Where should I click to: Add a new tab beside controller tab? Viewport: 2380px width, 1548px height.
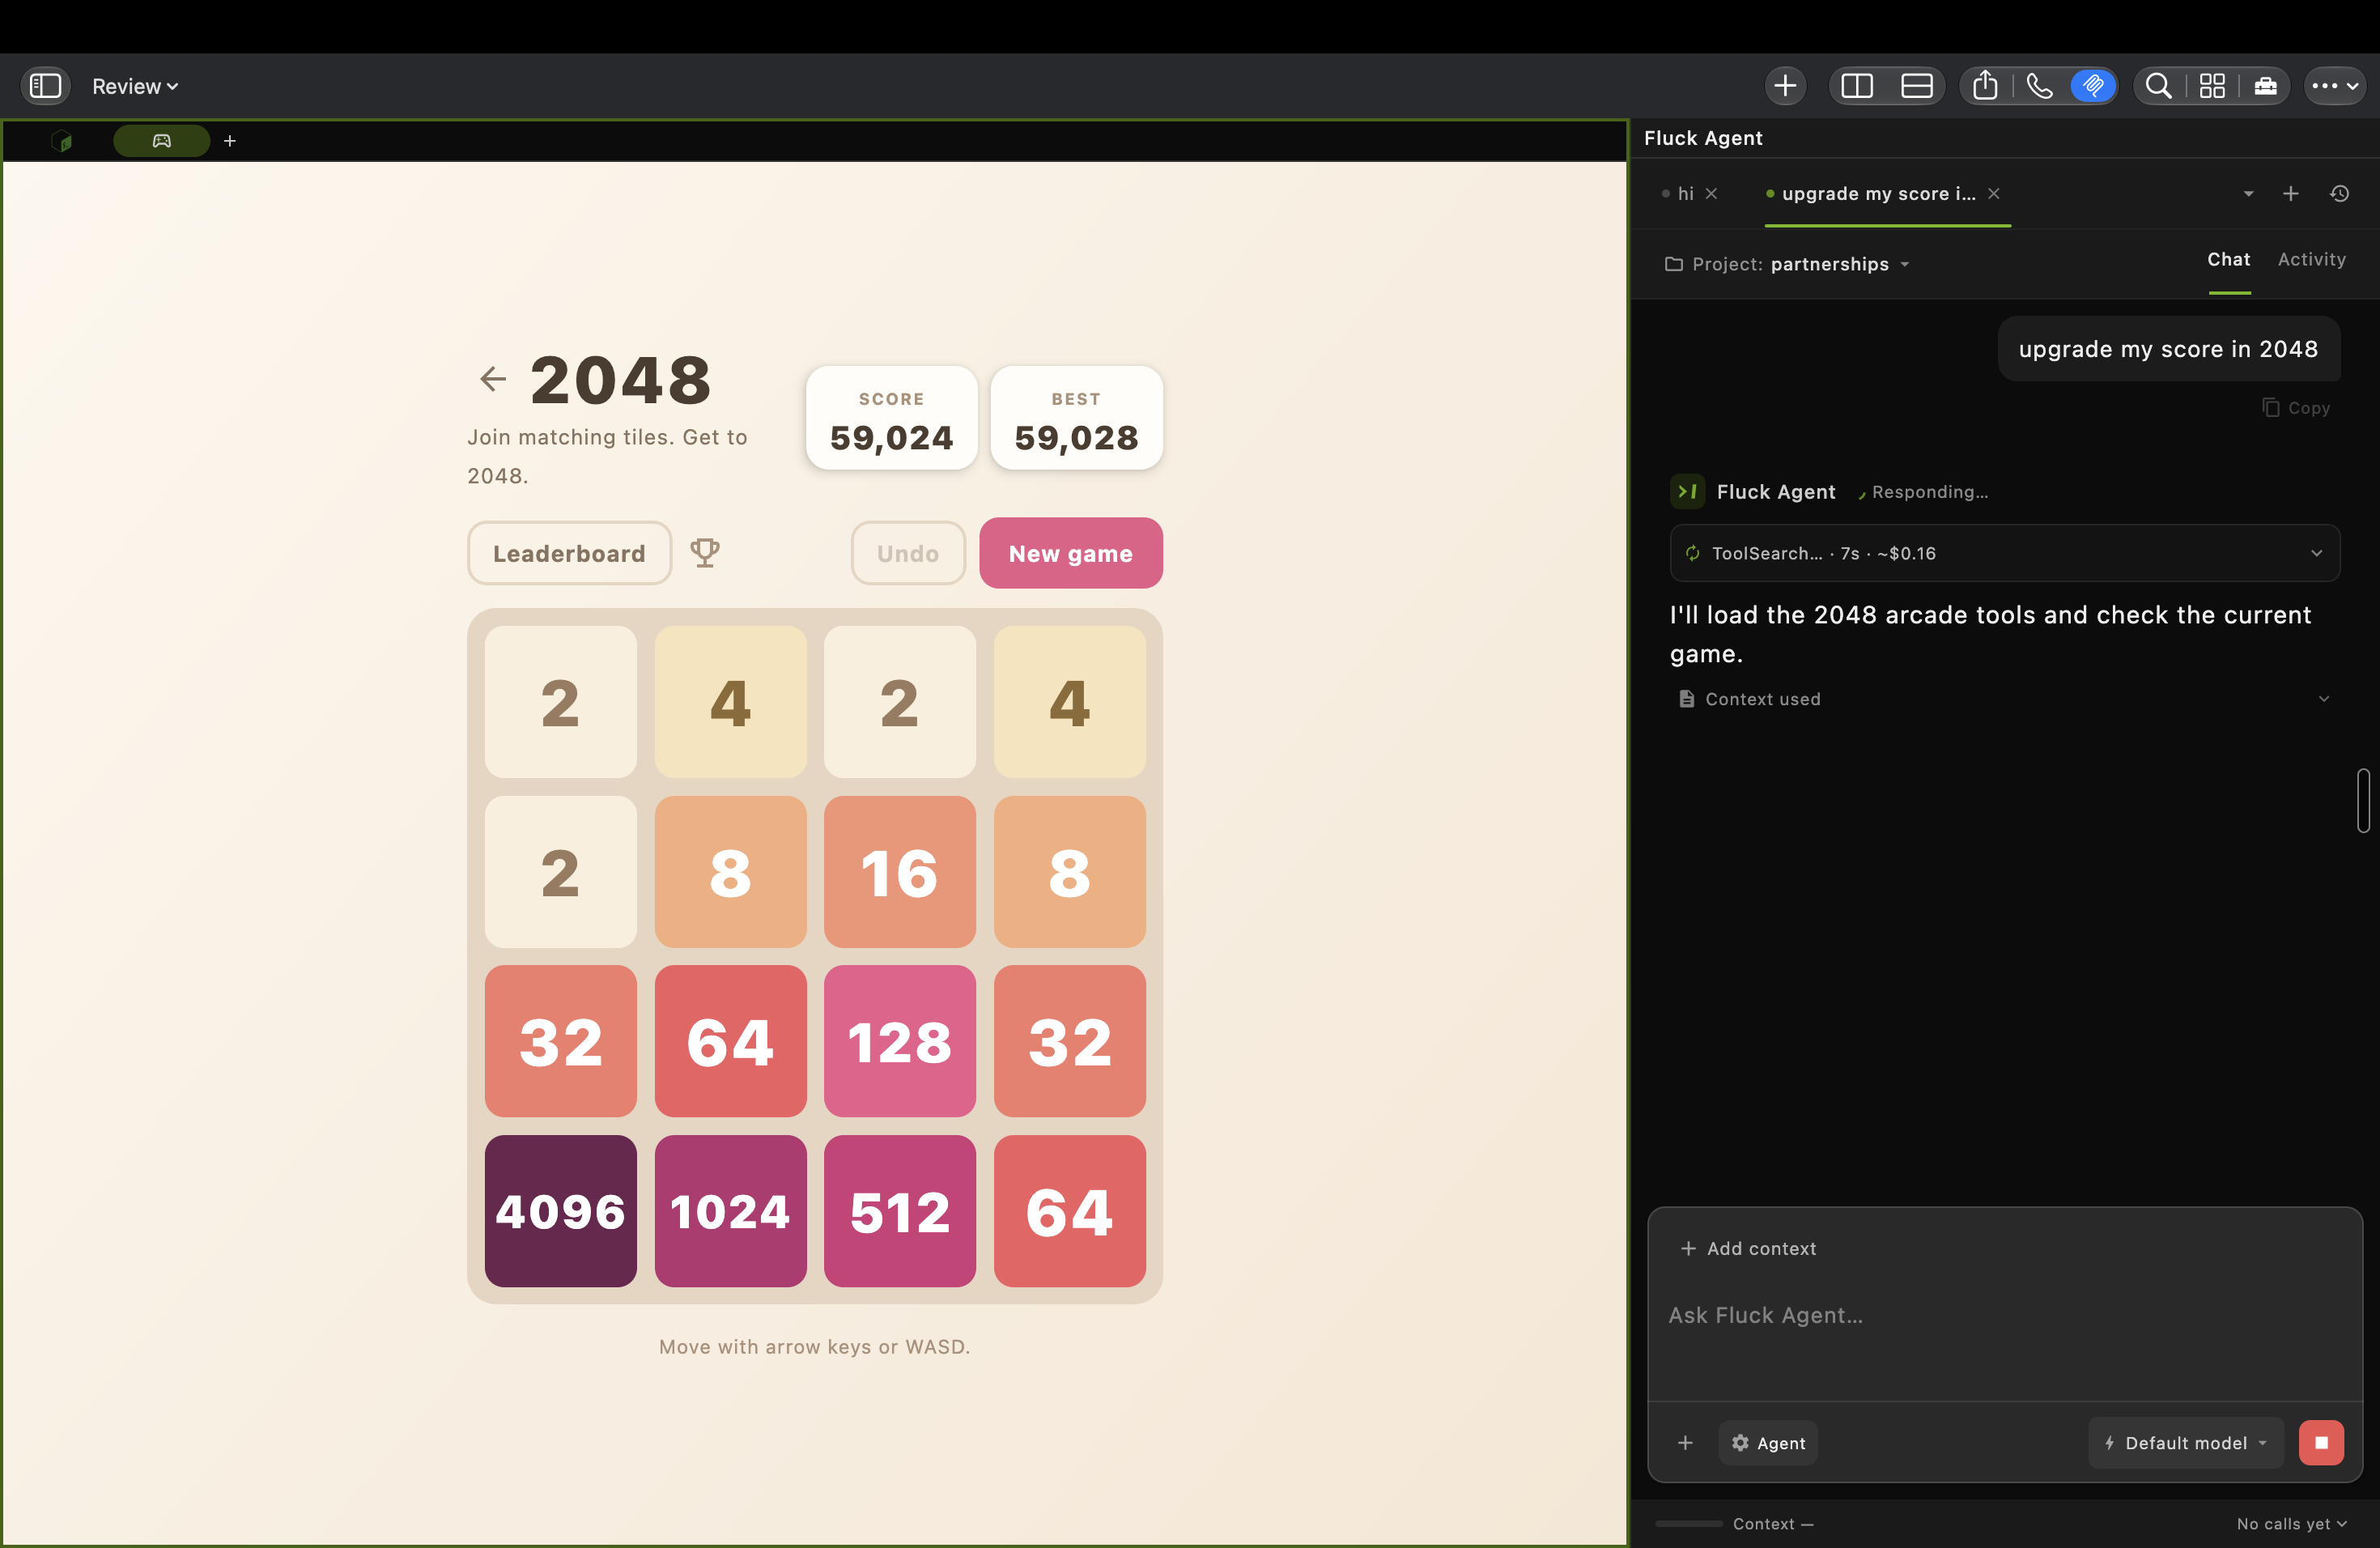(x=230, y=141)
